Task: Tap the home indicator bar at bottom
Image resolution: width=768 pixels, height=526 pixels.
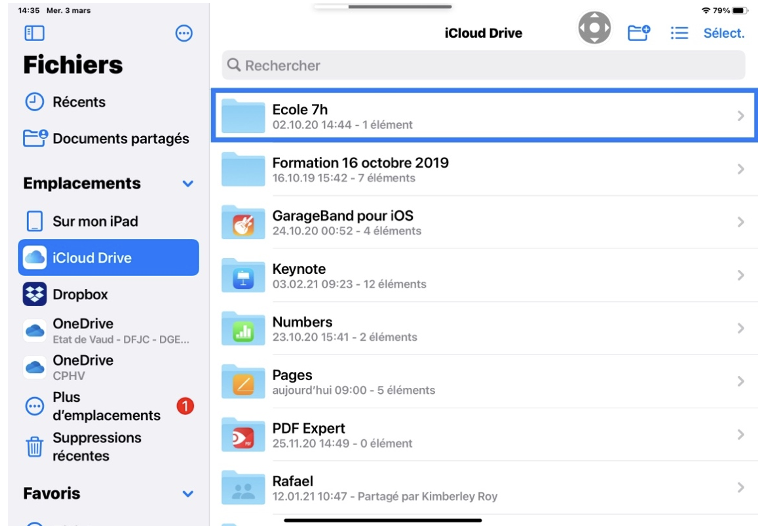Action: (383, 520)
